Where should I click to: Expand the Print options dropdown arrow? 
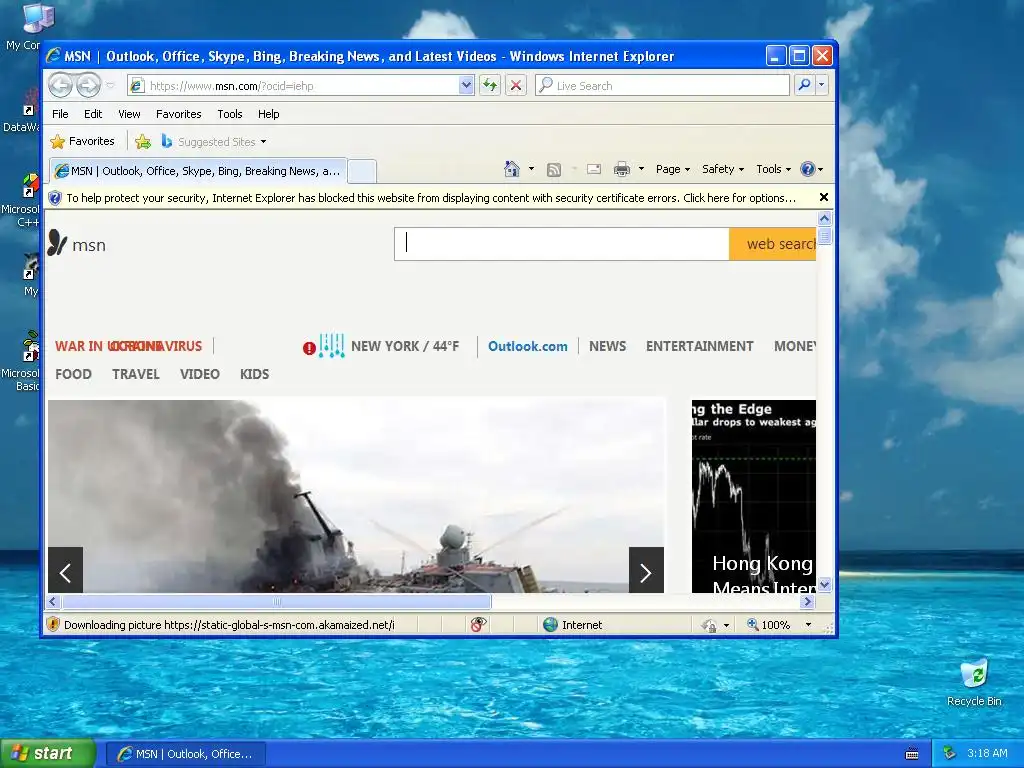click(x=641, y=169)
